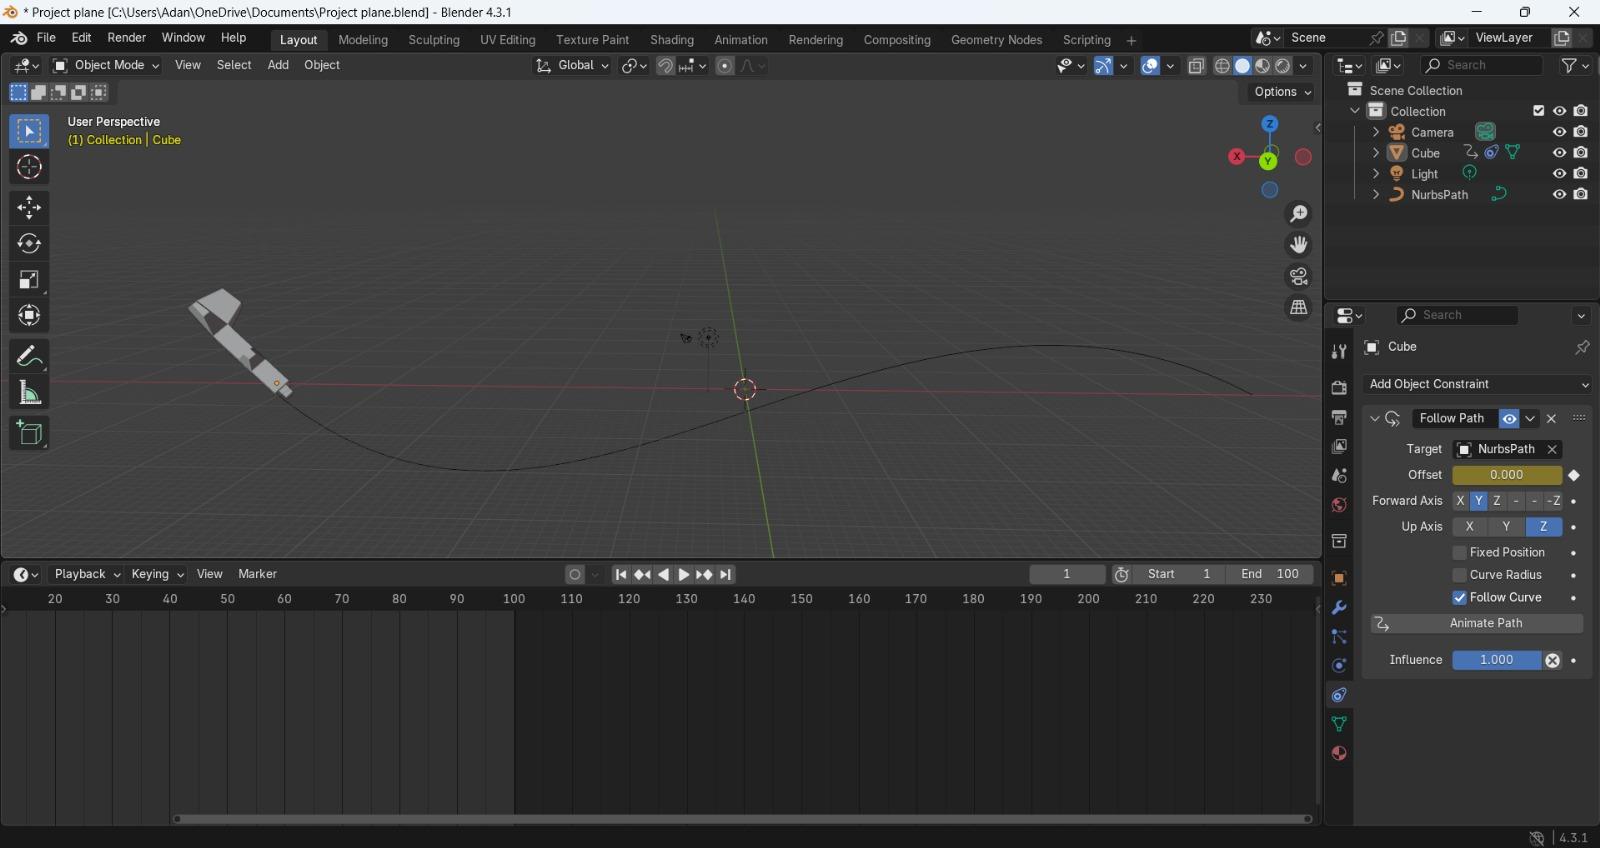
Task: Uncheck Collection exclude checkbox
Action: pos(1539,111)
